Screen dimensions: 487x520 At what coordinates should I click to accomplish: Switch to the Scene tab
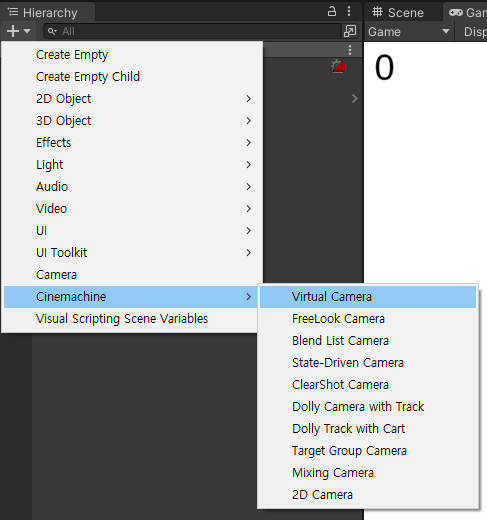[x=398, y=13]
